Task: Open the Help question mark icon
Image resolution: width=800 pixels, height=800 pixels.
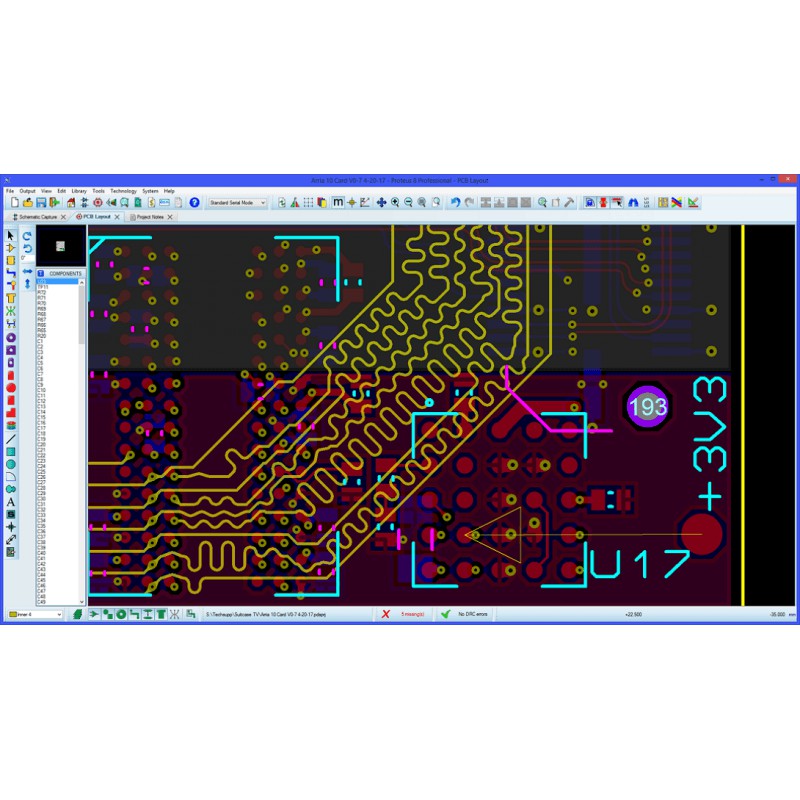Action: [x=195, y=202]
